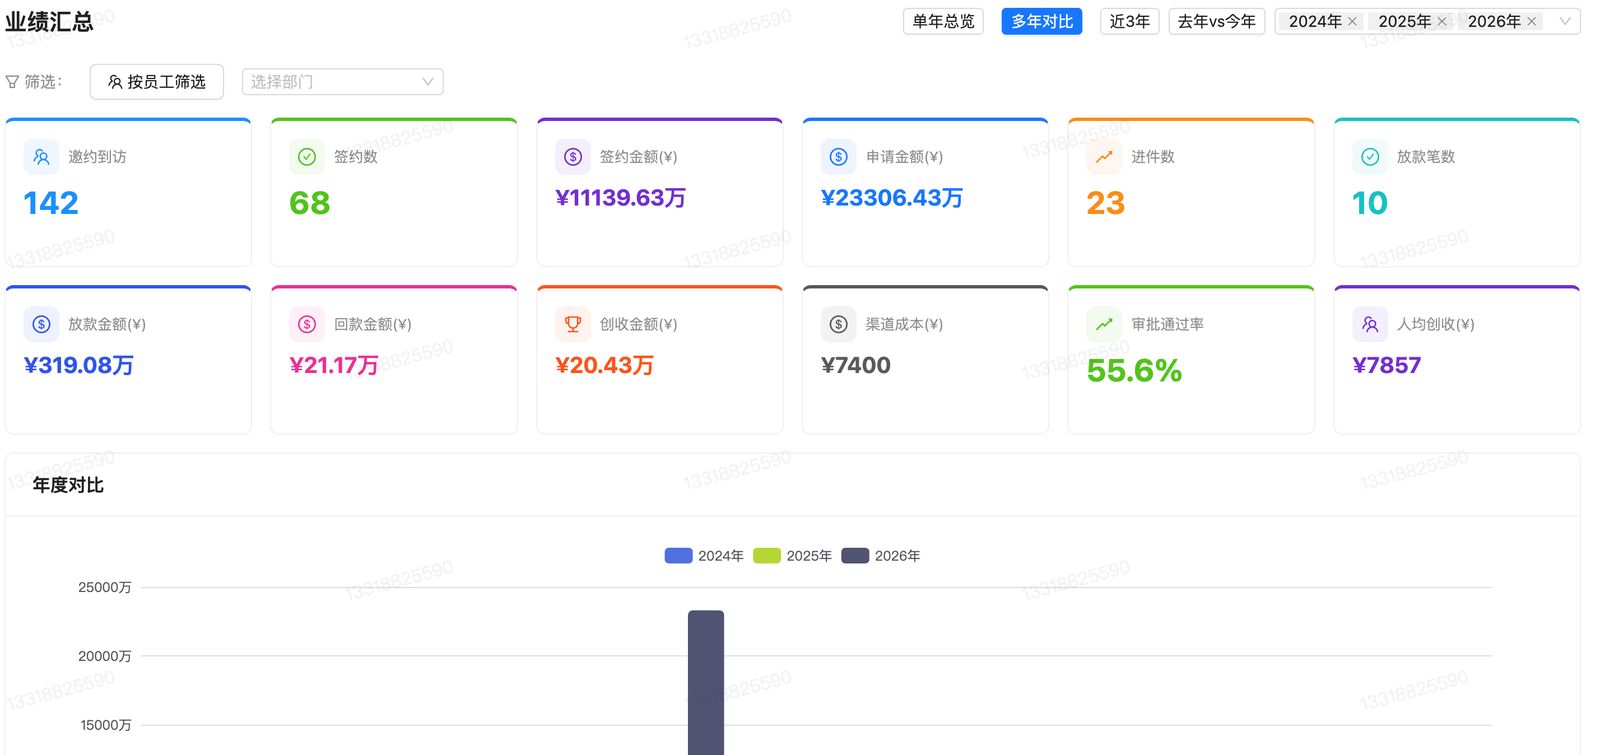Click the 签约数 checkmark icon
1600x755 pixels.
click(x=307, y=157)
